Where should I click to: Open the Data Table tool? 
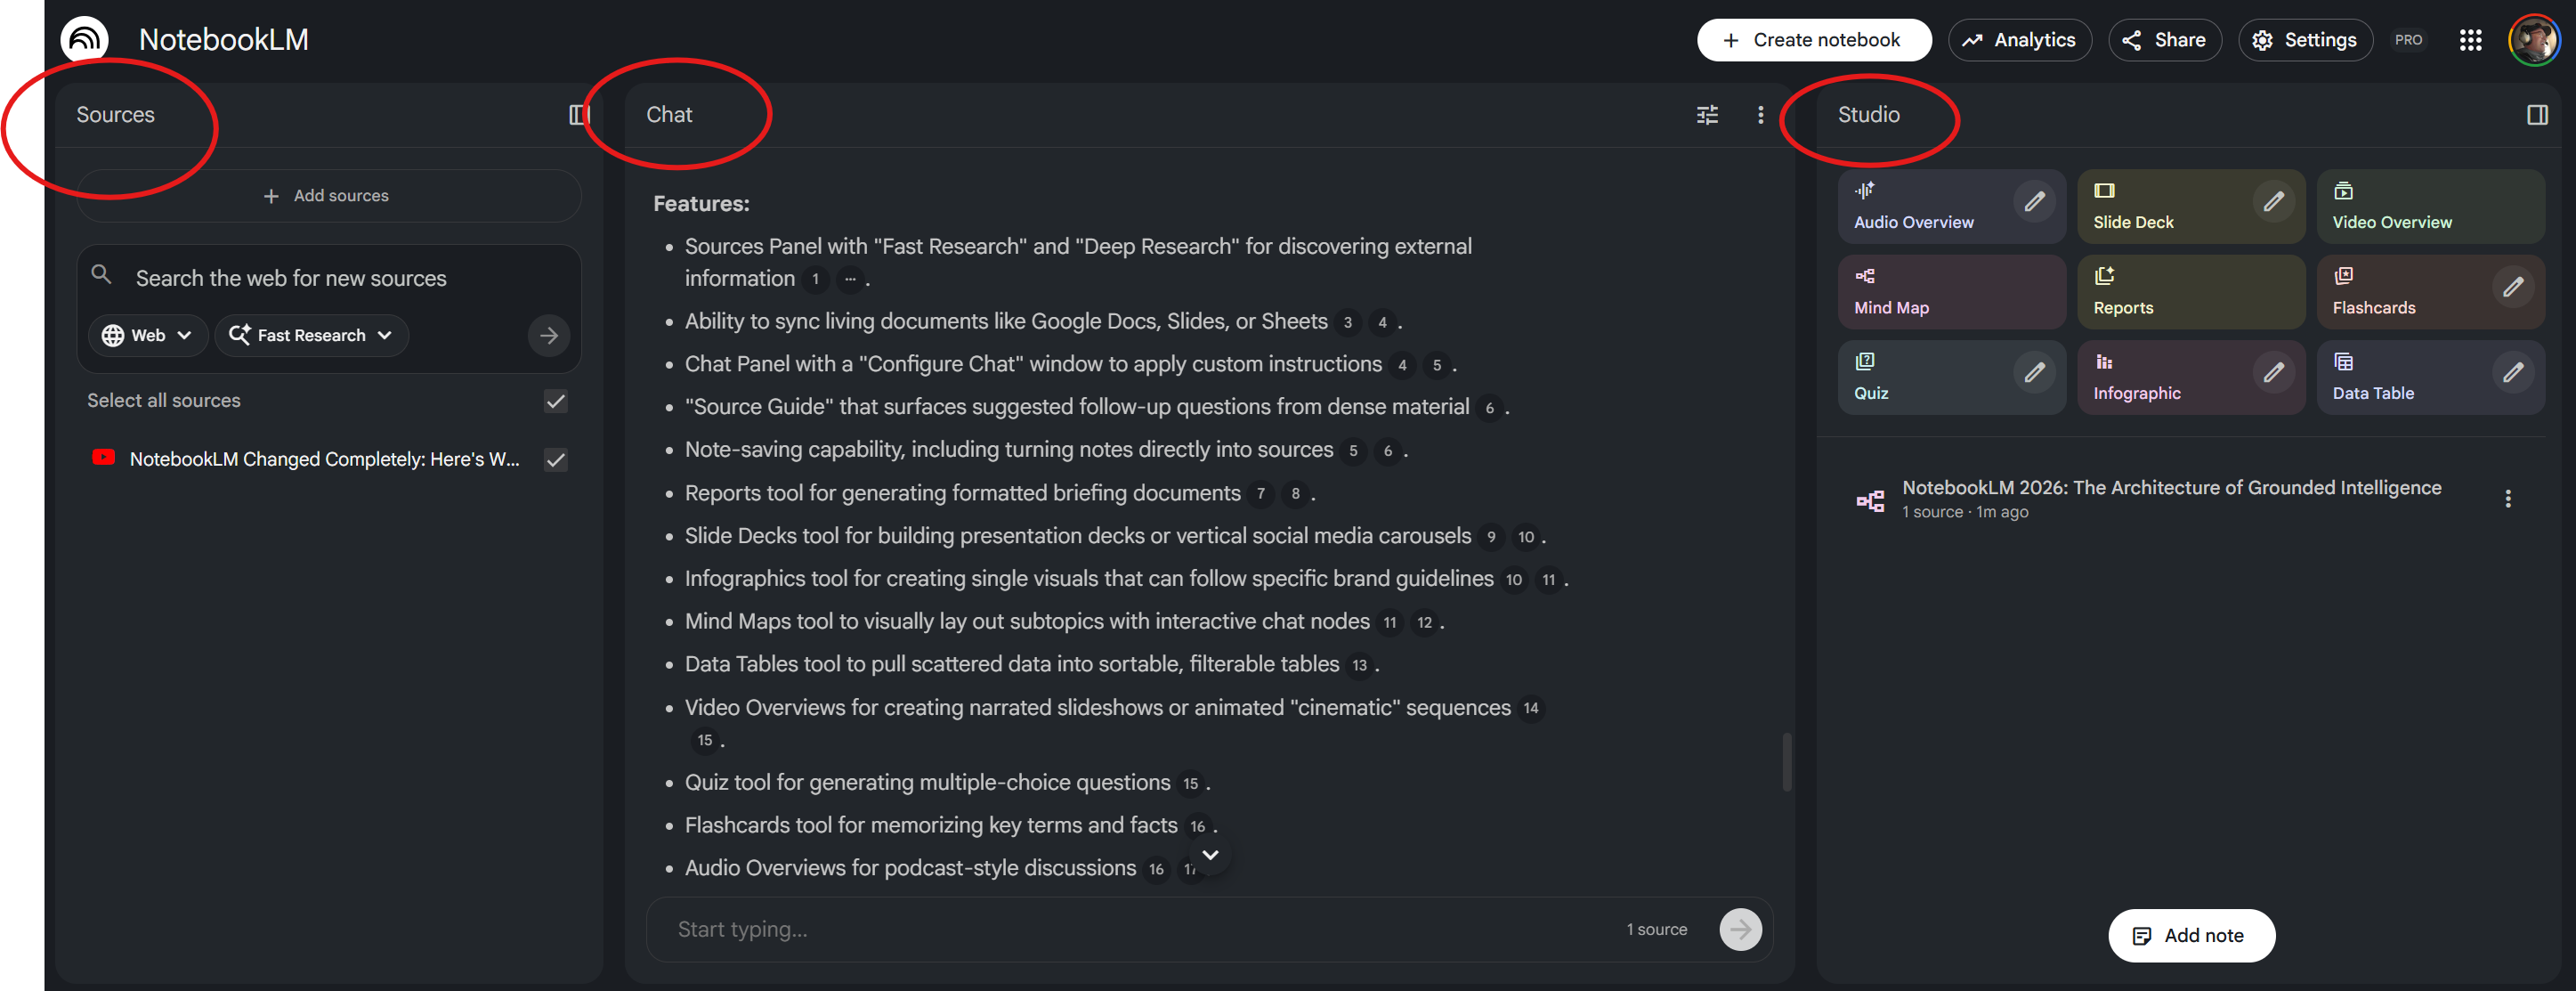point(2373,377)
